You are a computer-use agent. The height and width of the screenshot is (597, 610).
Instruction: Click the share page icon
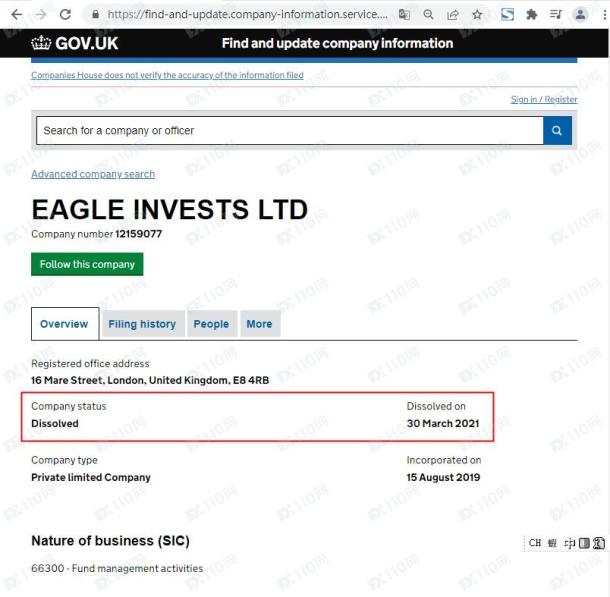click(x=453, y=15)
